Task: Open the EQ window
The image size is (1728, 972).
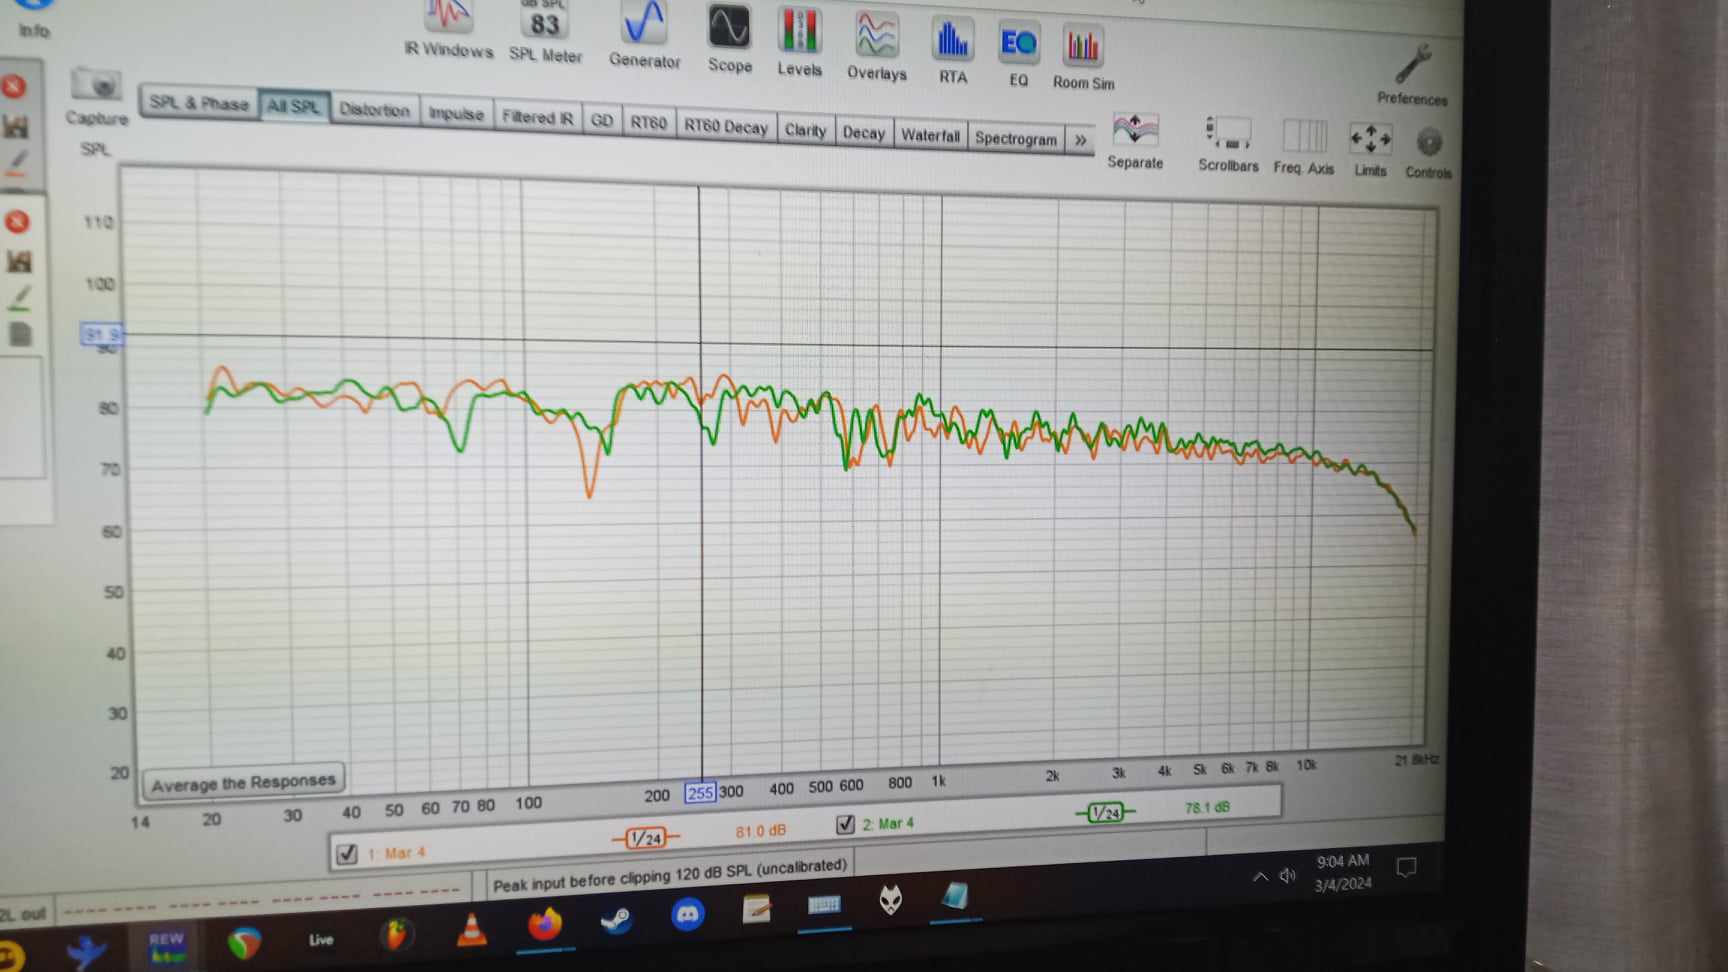Action: tap(1018, 55)
